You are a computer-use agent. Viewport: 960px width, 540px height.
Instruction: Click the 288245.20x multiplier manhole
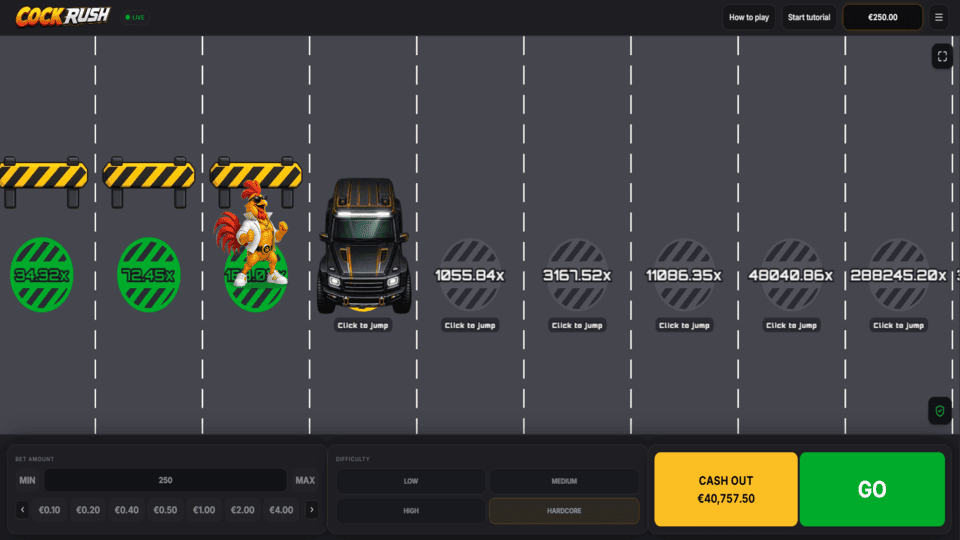pyautogui.click(x=898, y=275)
